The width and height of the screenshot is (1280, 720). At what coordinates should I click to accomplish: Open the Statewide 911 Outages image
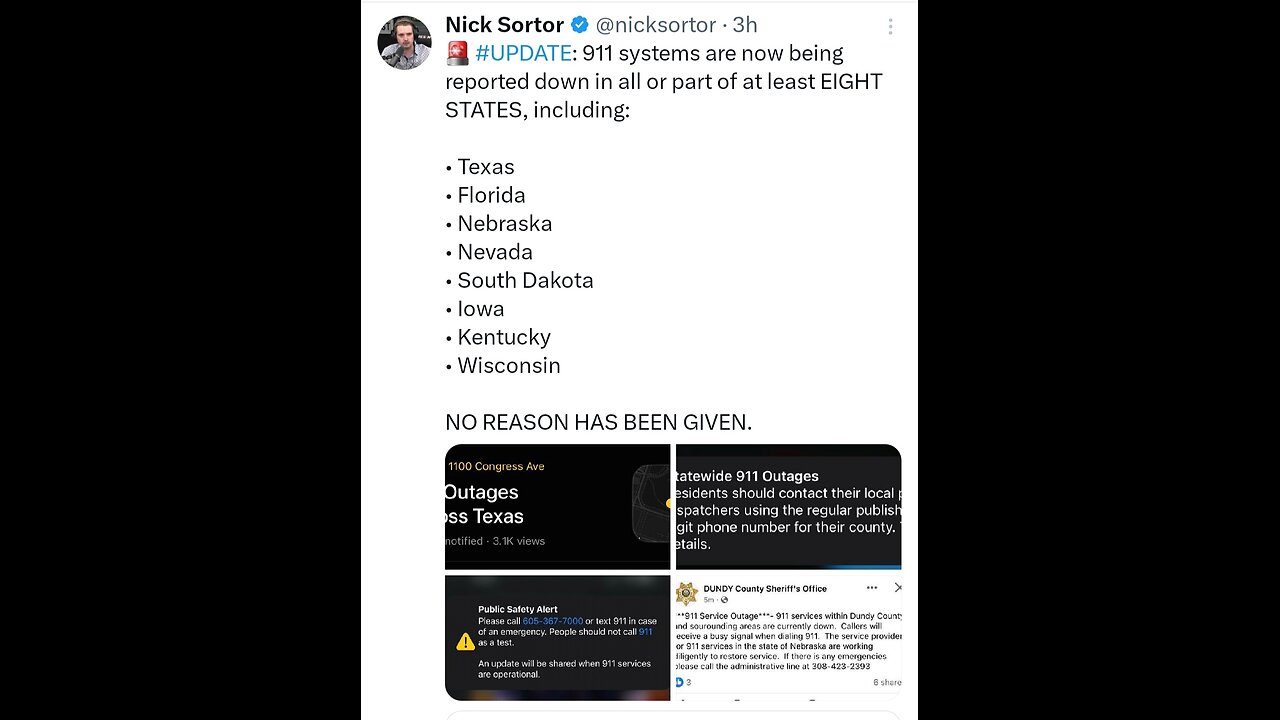[x=789, y=506]
